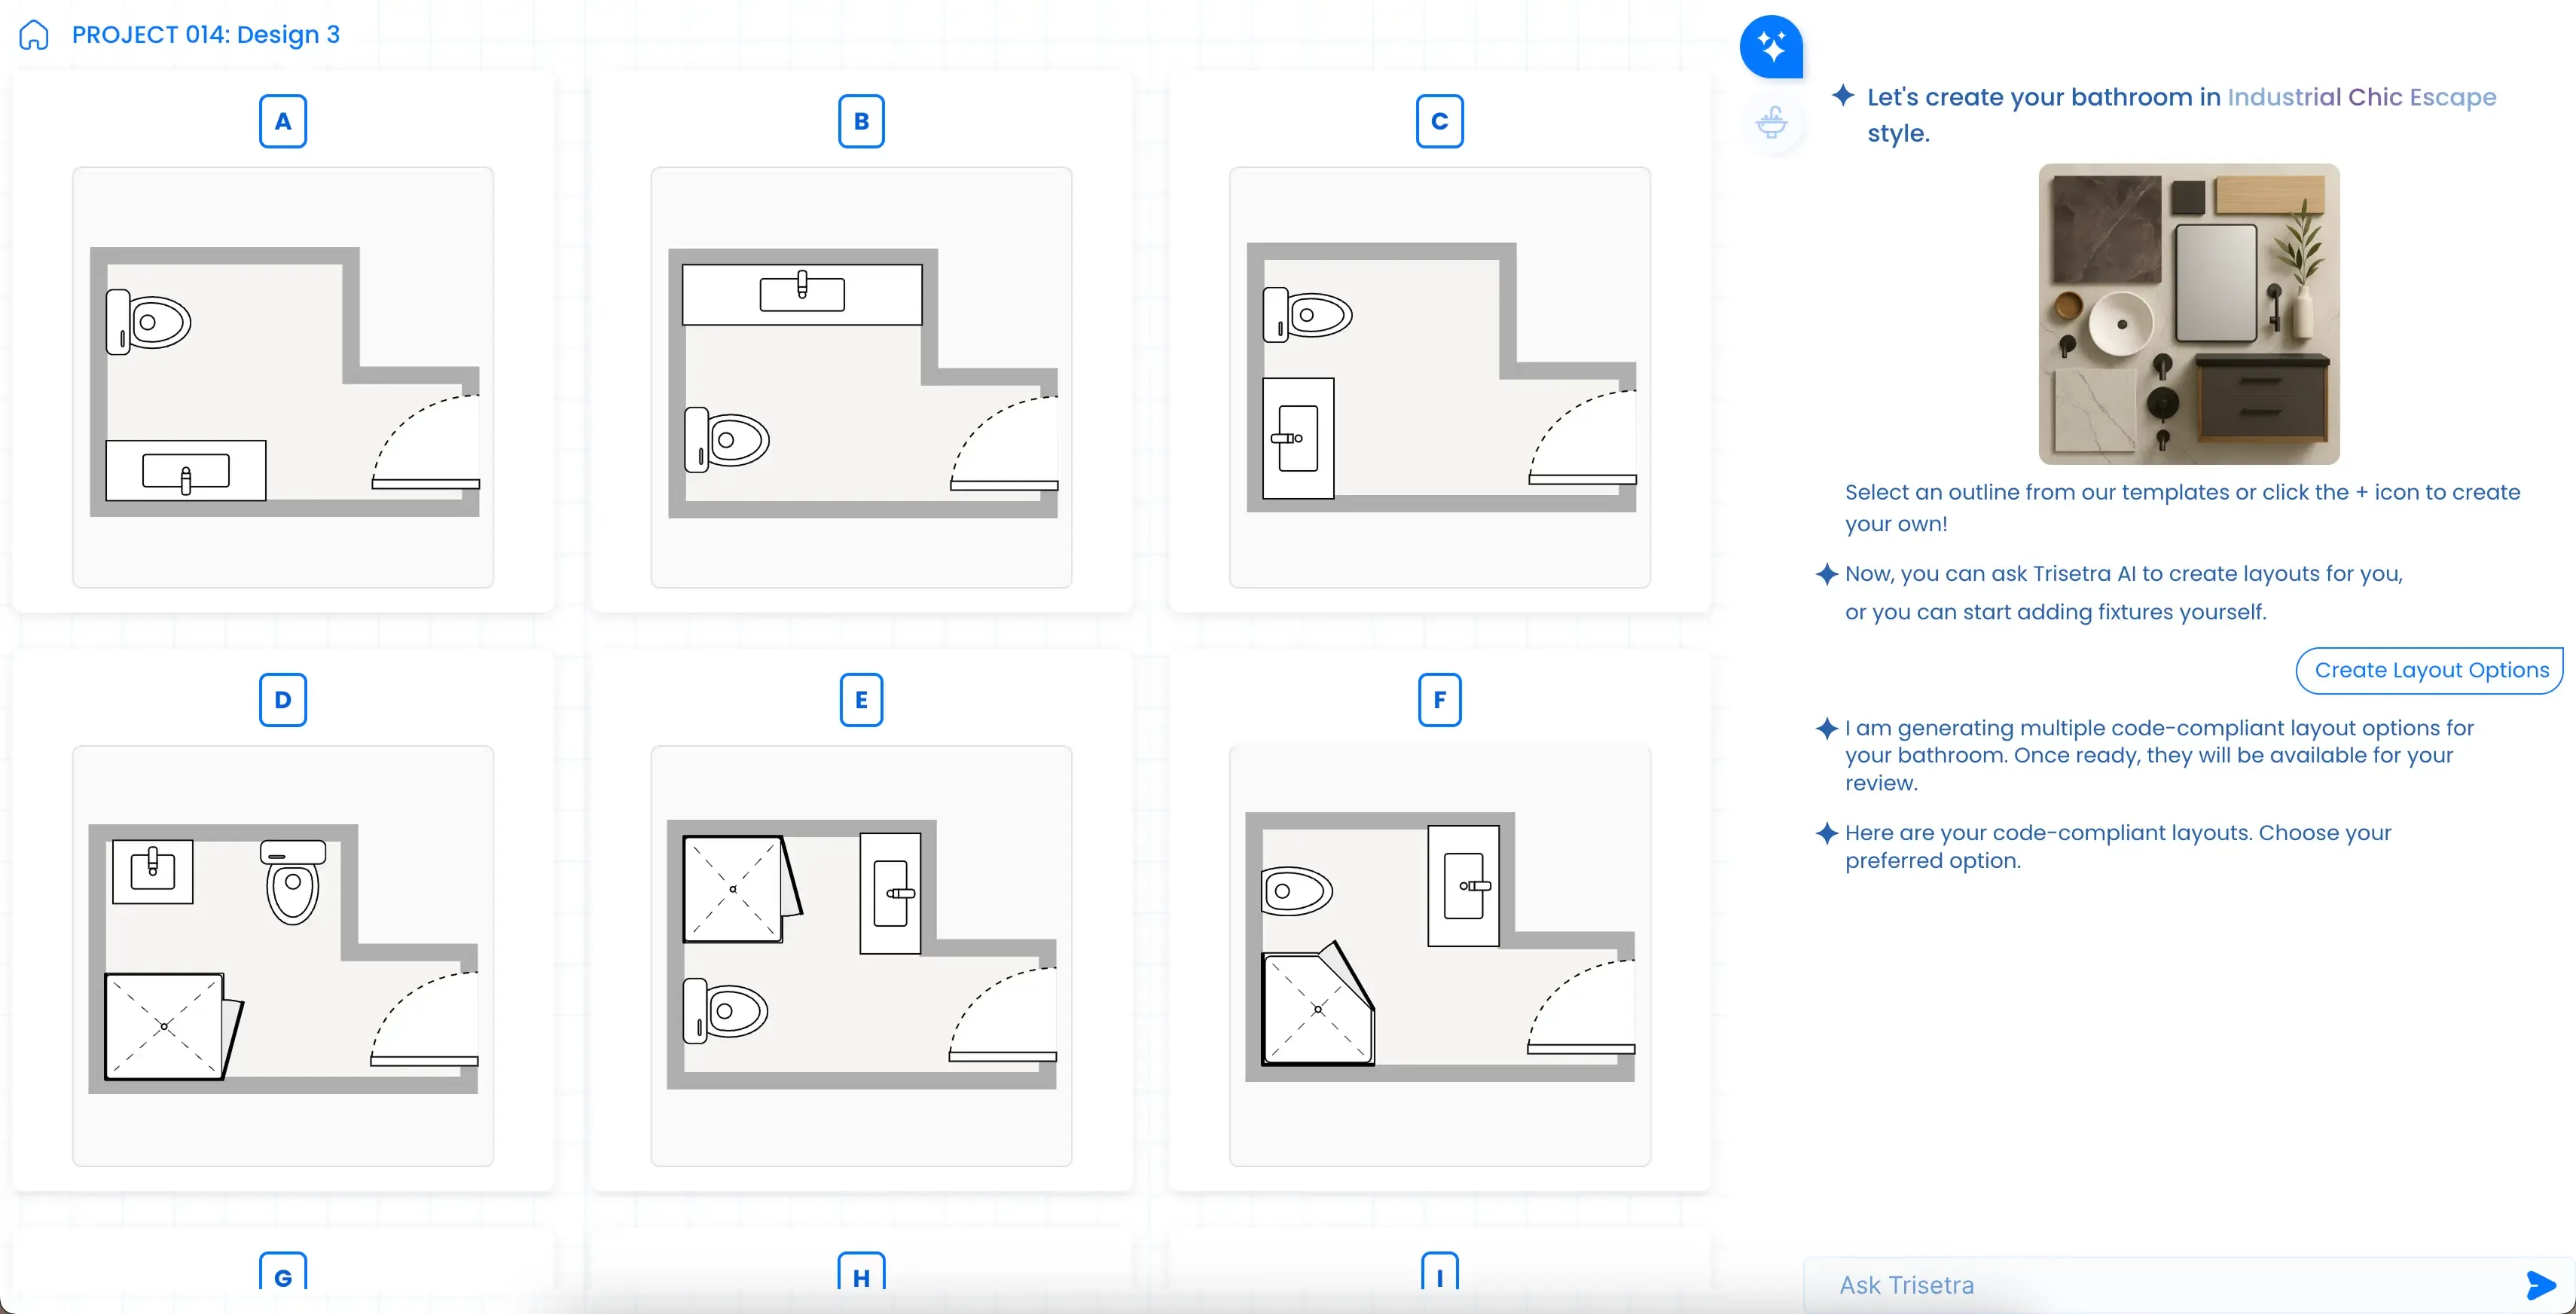Click the home icon in the header
This screenshot has width=2576, height=1314.
pyautogui.click(x=33, y=34)
